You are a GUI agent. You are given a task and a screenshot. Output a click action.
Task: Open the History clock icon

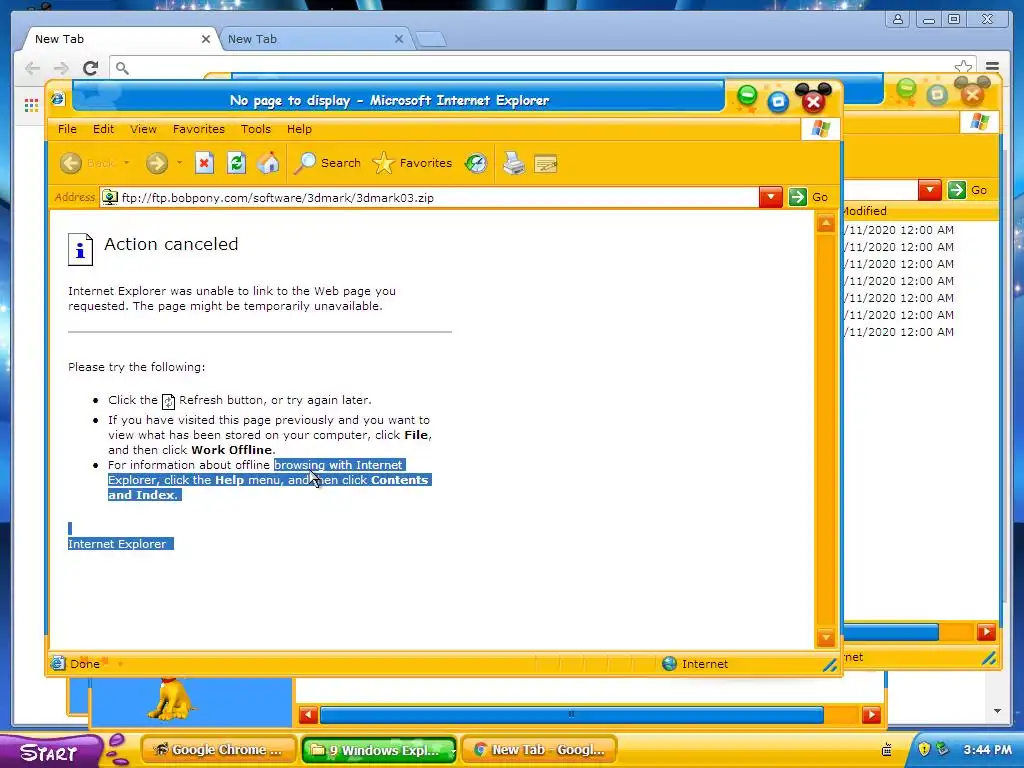click(x=476, y=163)
